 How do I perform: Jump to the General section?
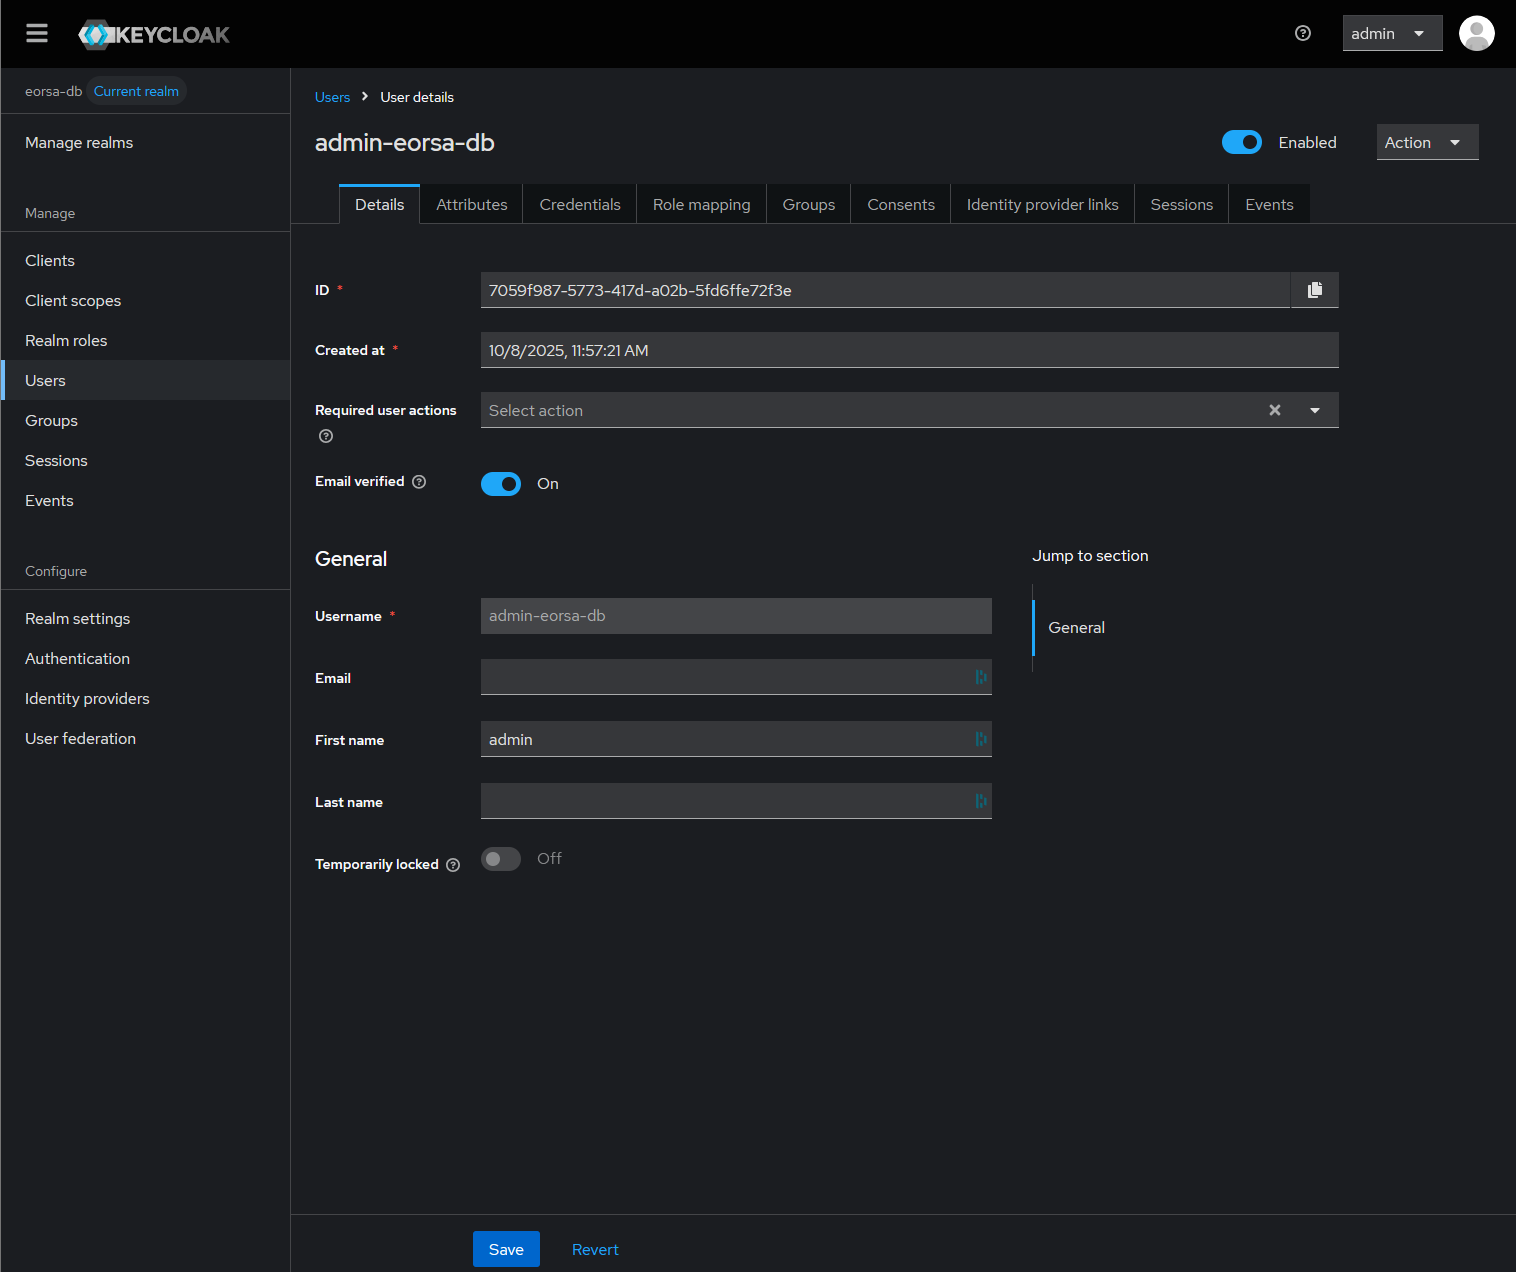point(1076,628)
